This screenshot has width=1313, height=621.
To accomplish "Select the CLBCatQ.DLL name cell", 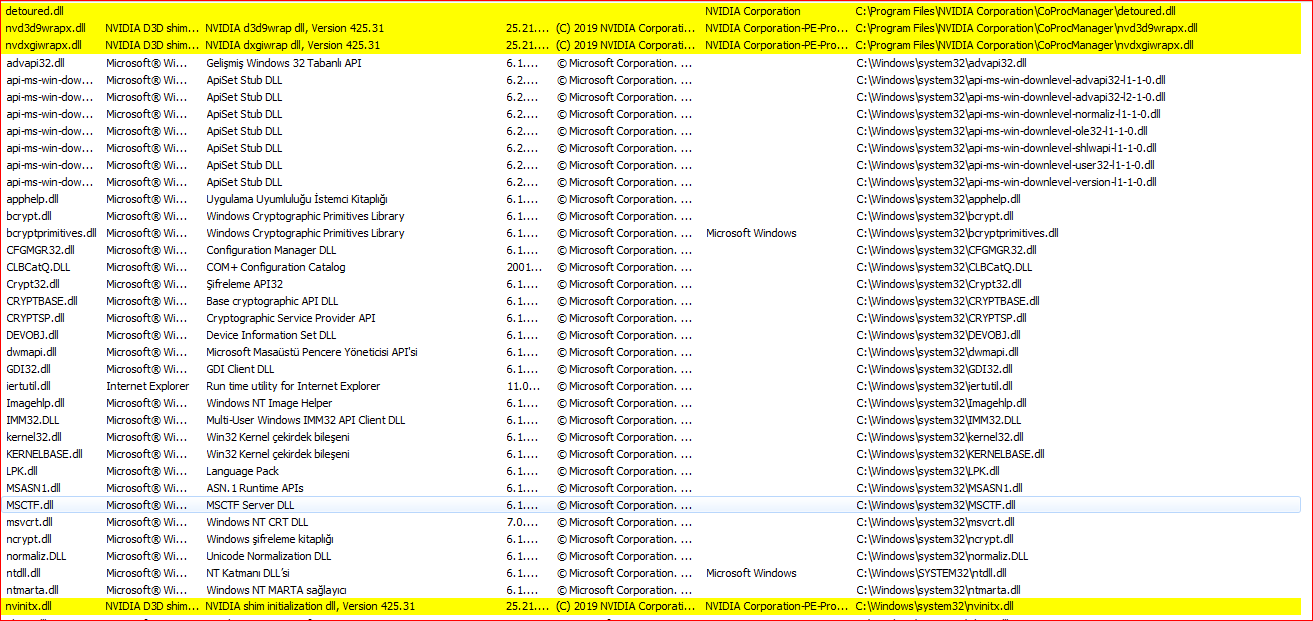I will [x=38, y=267].
